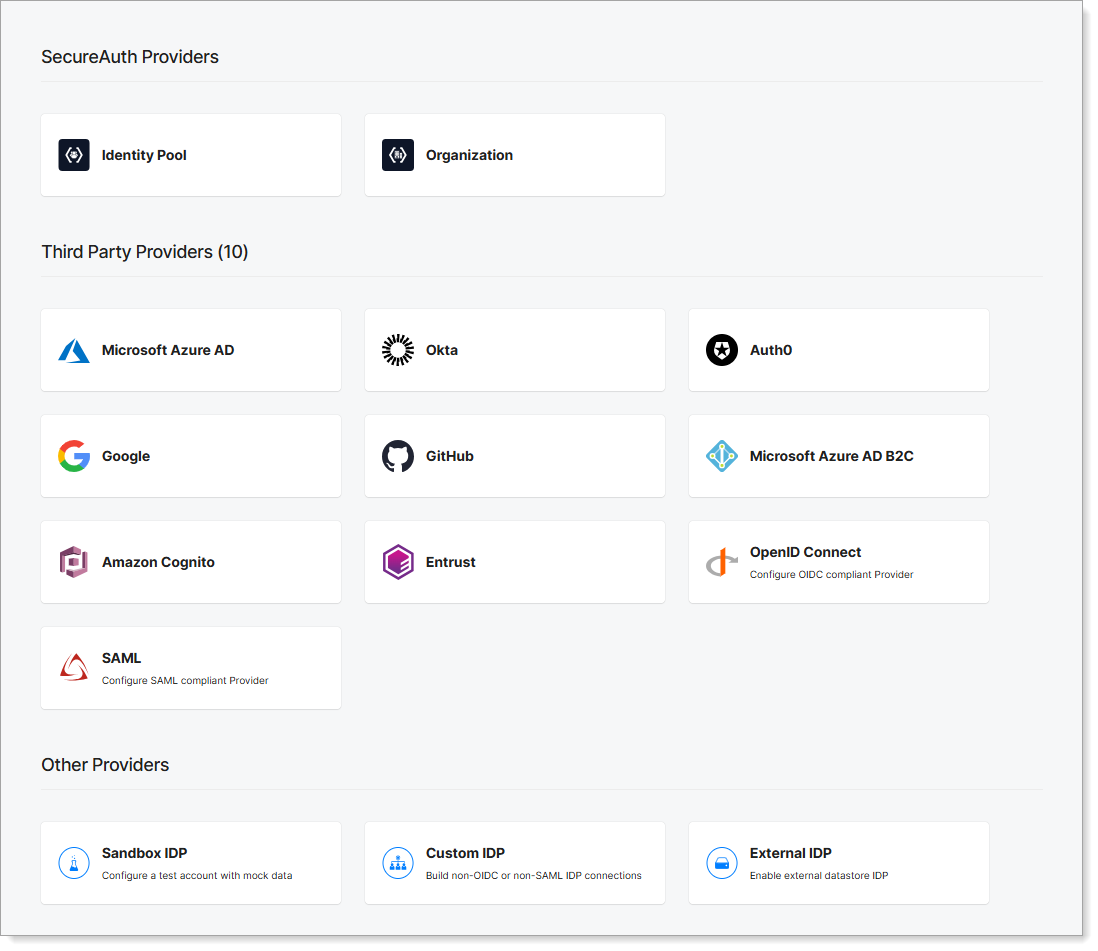Click the Okta sunburst logo
Image resolution: width=1098 pixels, height=951 pixels.
click(x=398, y=350)
